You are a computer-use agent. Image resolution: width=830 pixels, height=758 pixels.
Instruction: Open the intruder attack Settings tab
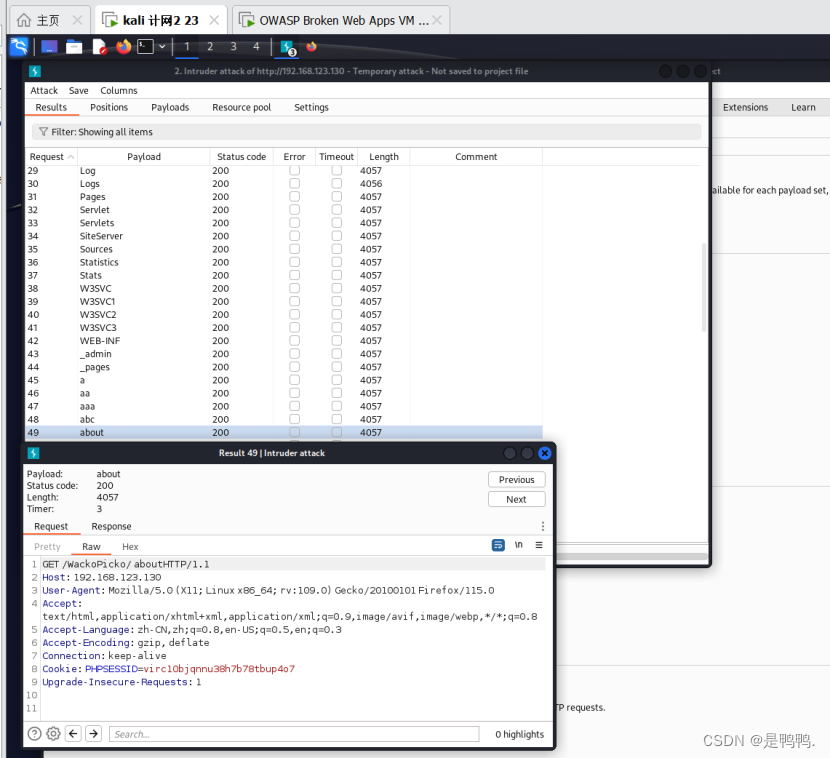(311, 107)
